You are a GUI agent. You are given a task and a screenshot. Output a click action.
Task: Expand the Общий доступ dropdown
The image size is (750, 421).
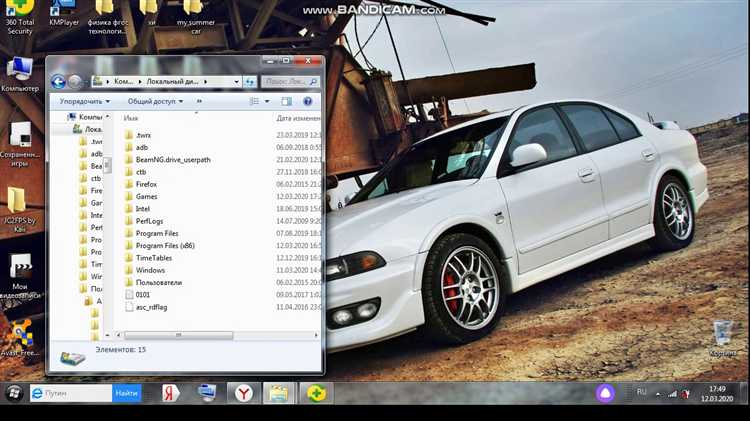point(155,101)
